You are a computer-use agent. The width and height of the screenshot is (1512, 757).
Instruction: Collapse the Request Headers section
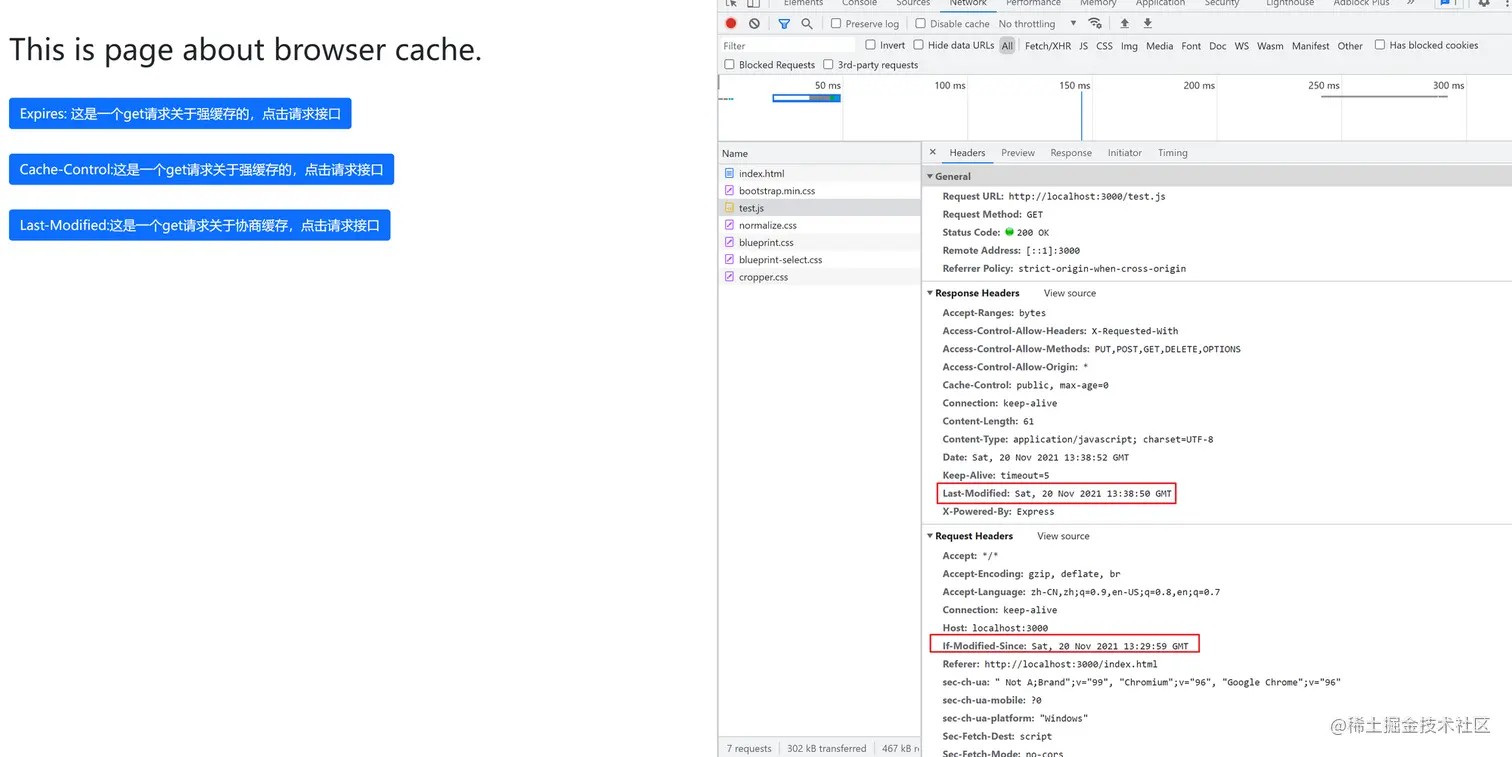(x=930, y=536)
